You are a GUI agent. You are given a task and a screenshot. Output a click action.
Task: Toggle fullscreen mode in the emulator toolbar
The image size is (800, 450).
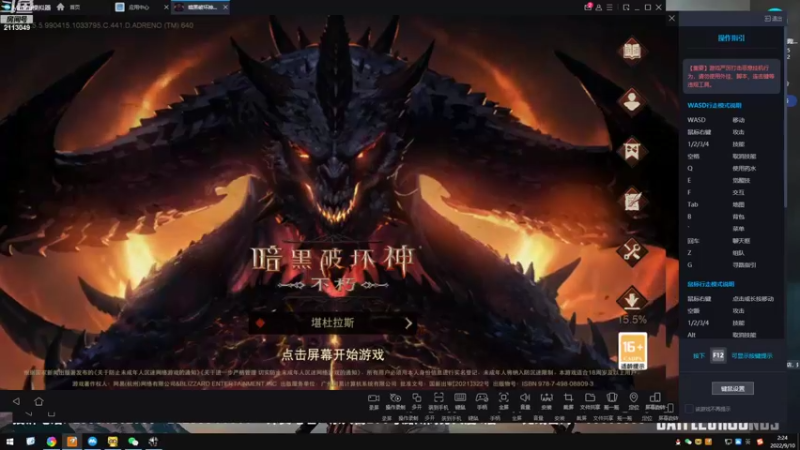click(x=503, y=401)
